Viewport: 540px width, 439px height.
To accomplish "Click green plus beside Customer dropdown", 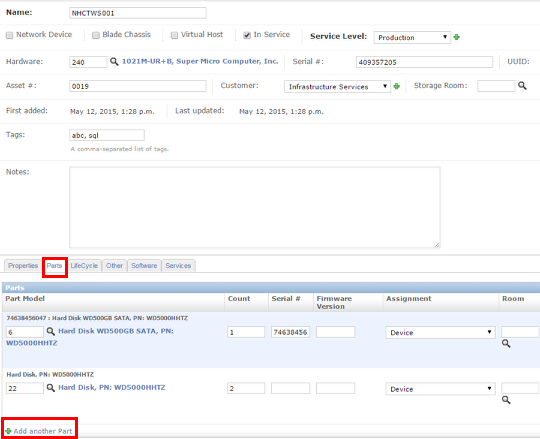I will pyautogui.click(x=397, y=86).
